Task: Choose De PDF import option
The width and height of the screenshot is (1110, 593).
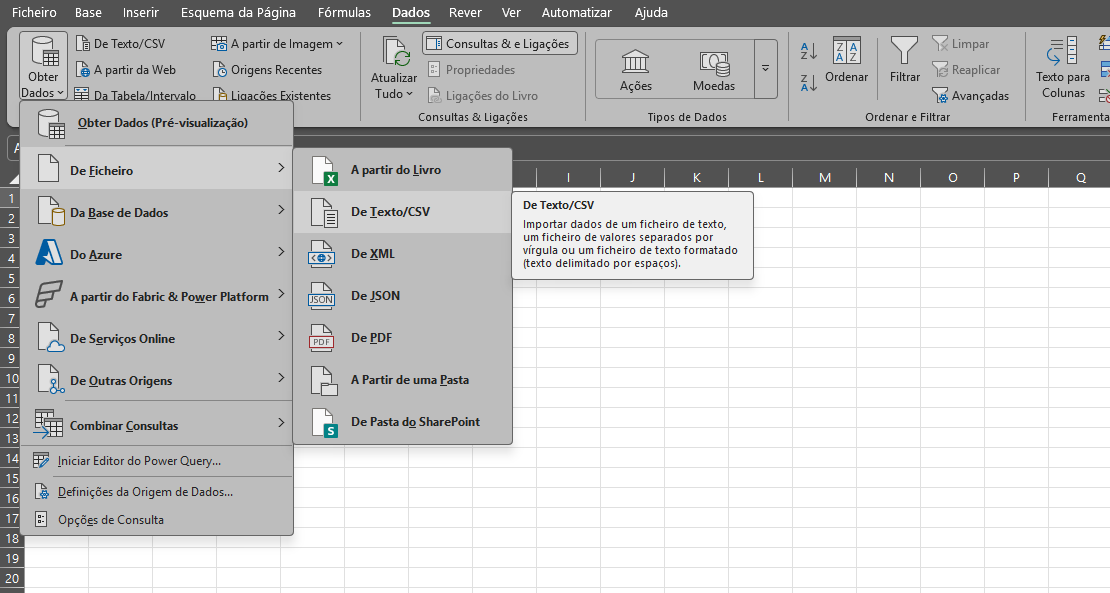Action: 402,338
